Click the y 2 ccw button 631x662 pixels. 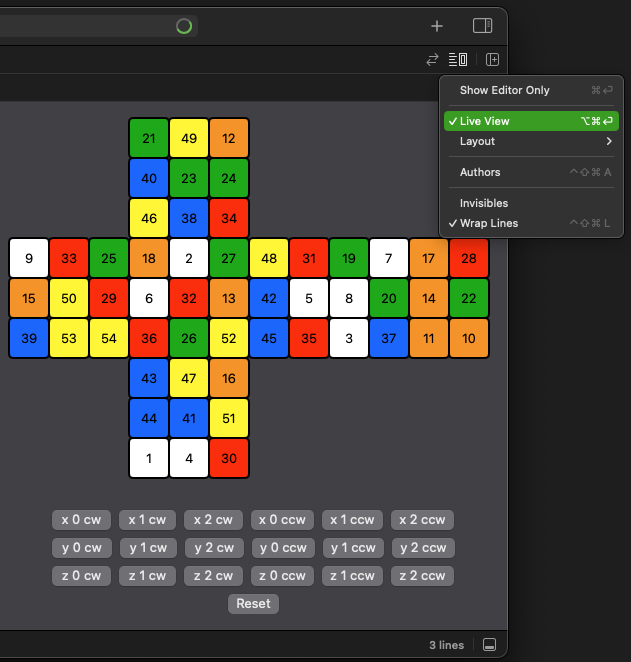(423, 548)
